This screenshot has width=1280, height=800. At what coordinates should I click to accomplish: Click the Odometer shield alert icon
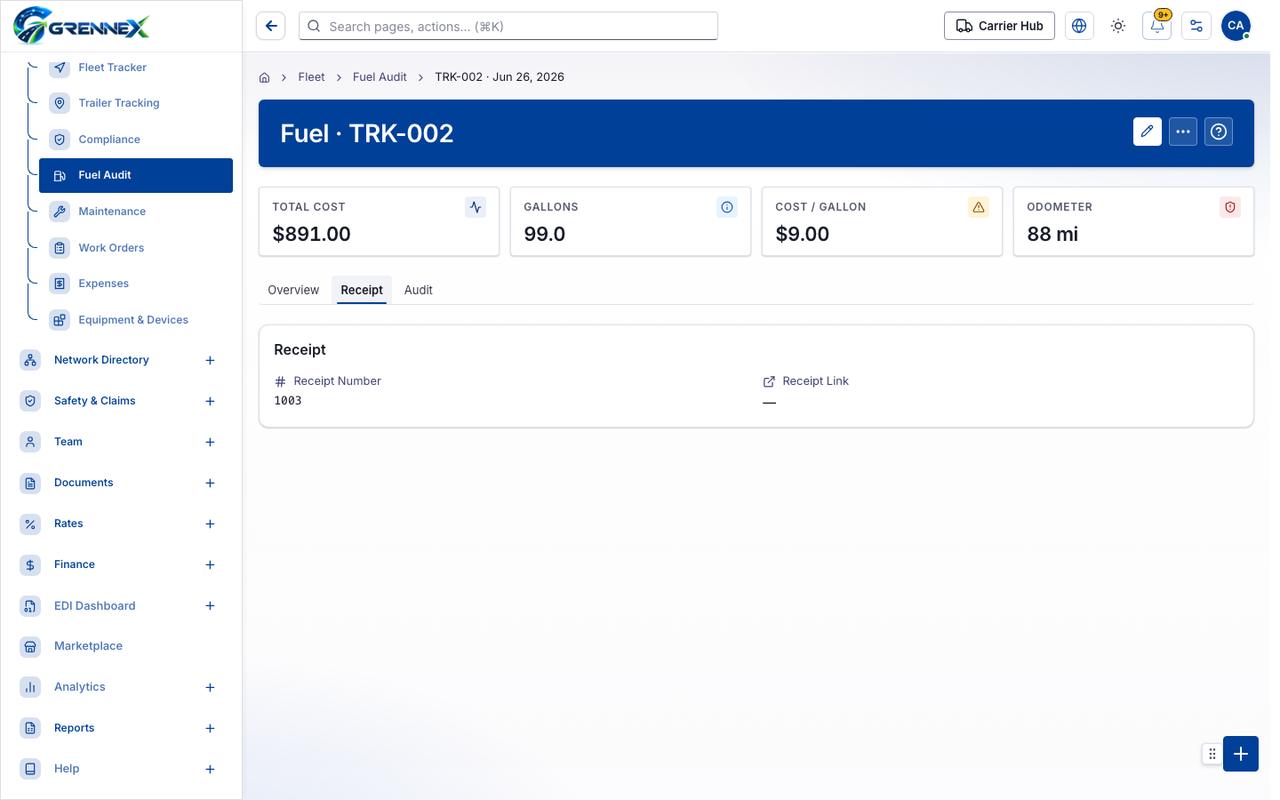pyautogui.click(x=1230, y=207)
